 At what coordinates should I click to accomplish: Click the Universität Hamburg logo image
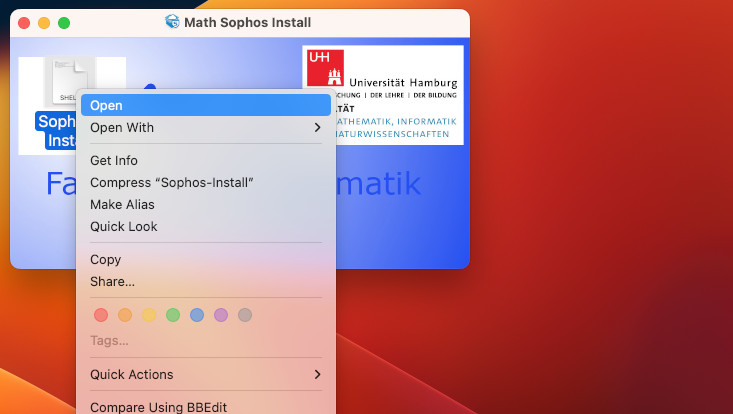coord(383,95)
